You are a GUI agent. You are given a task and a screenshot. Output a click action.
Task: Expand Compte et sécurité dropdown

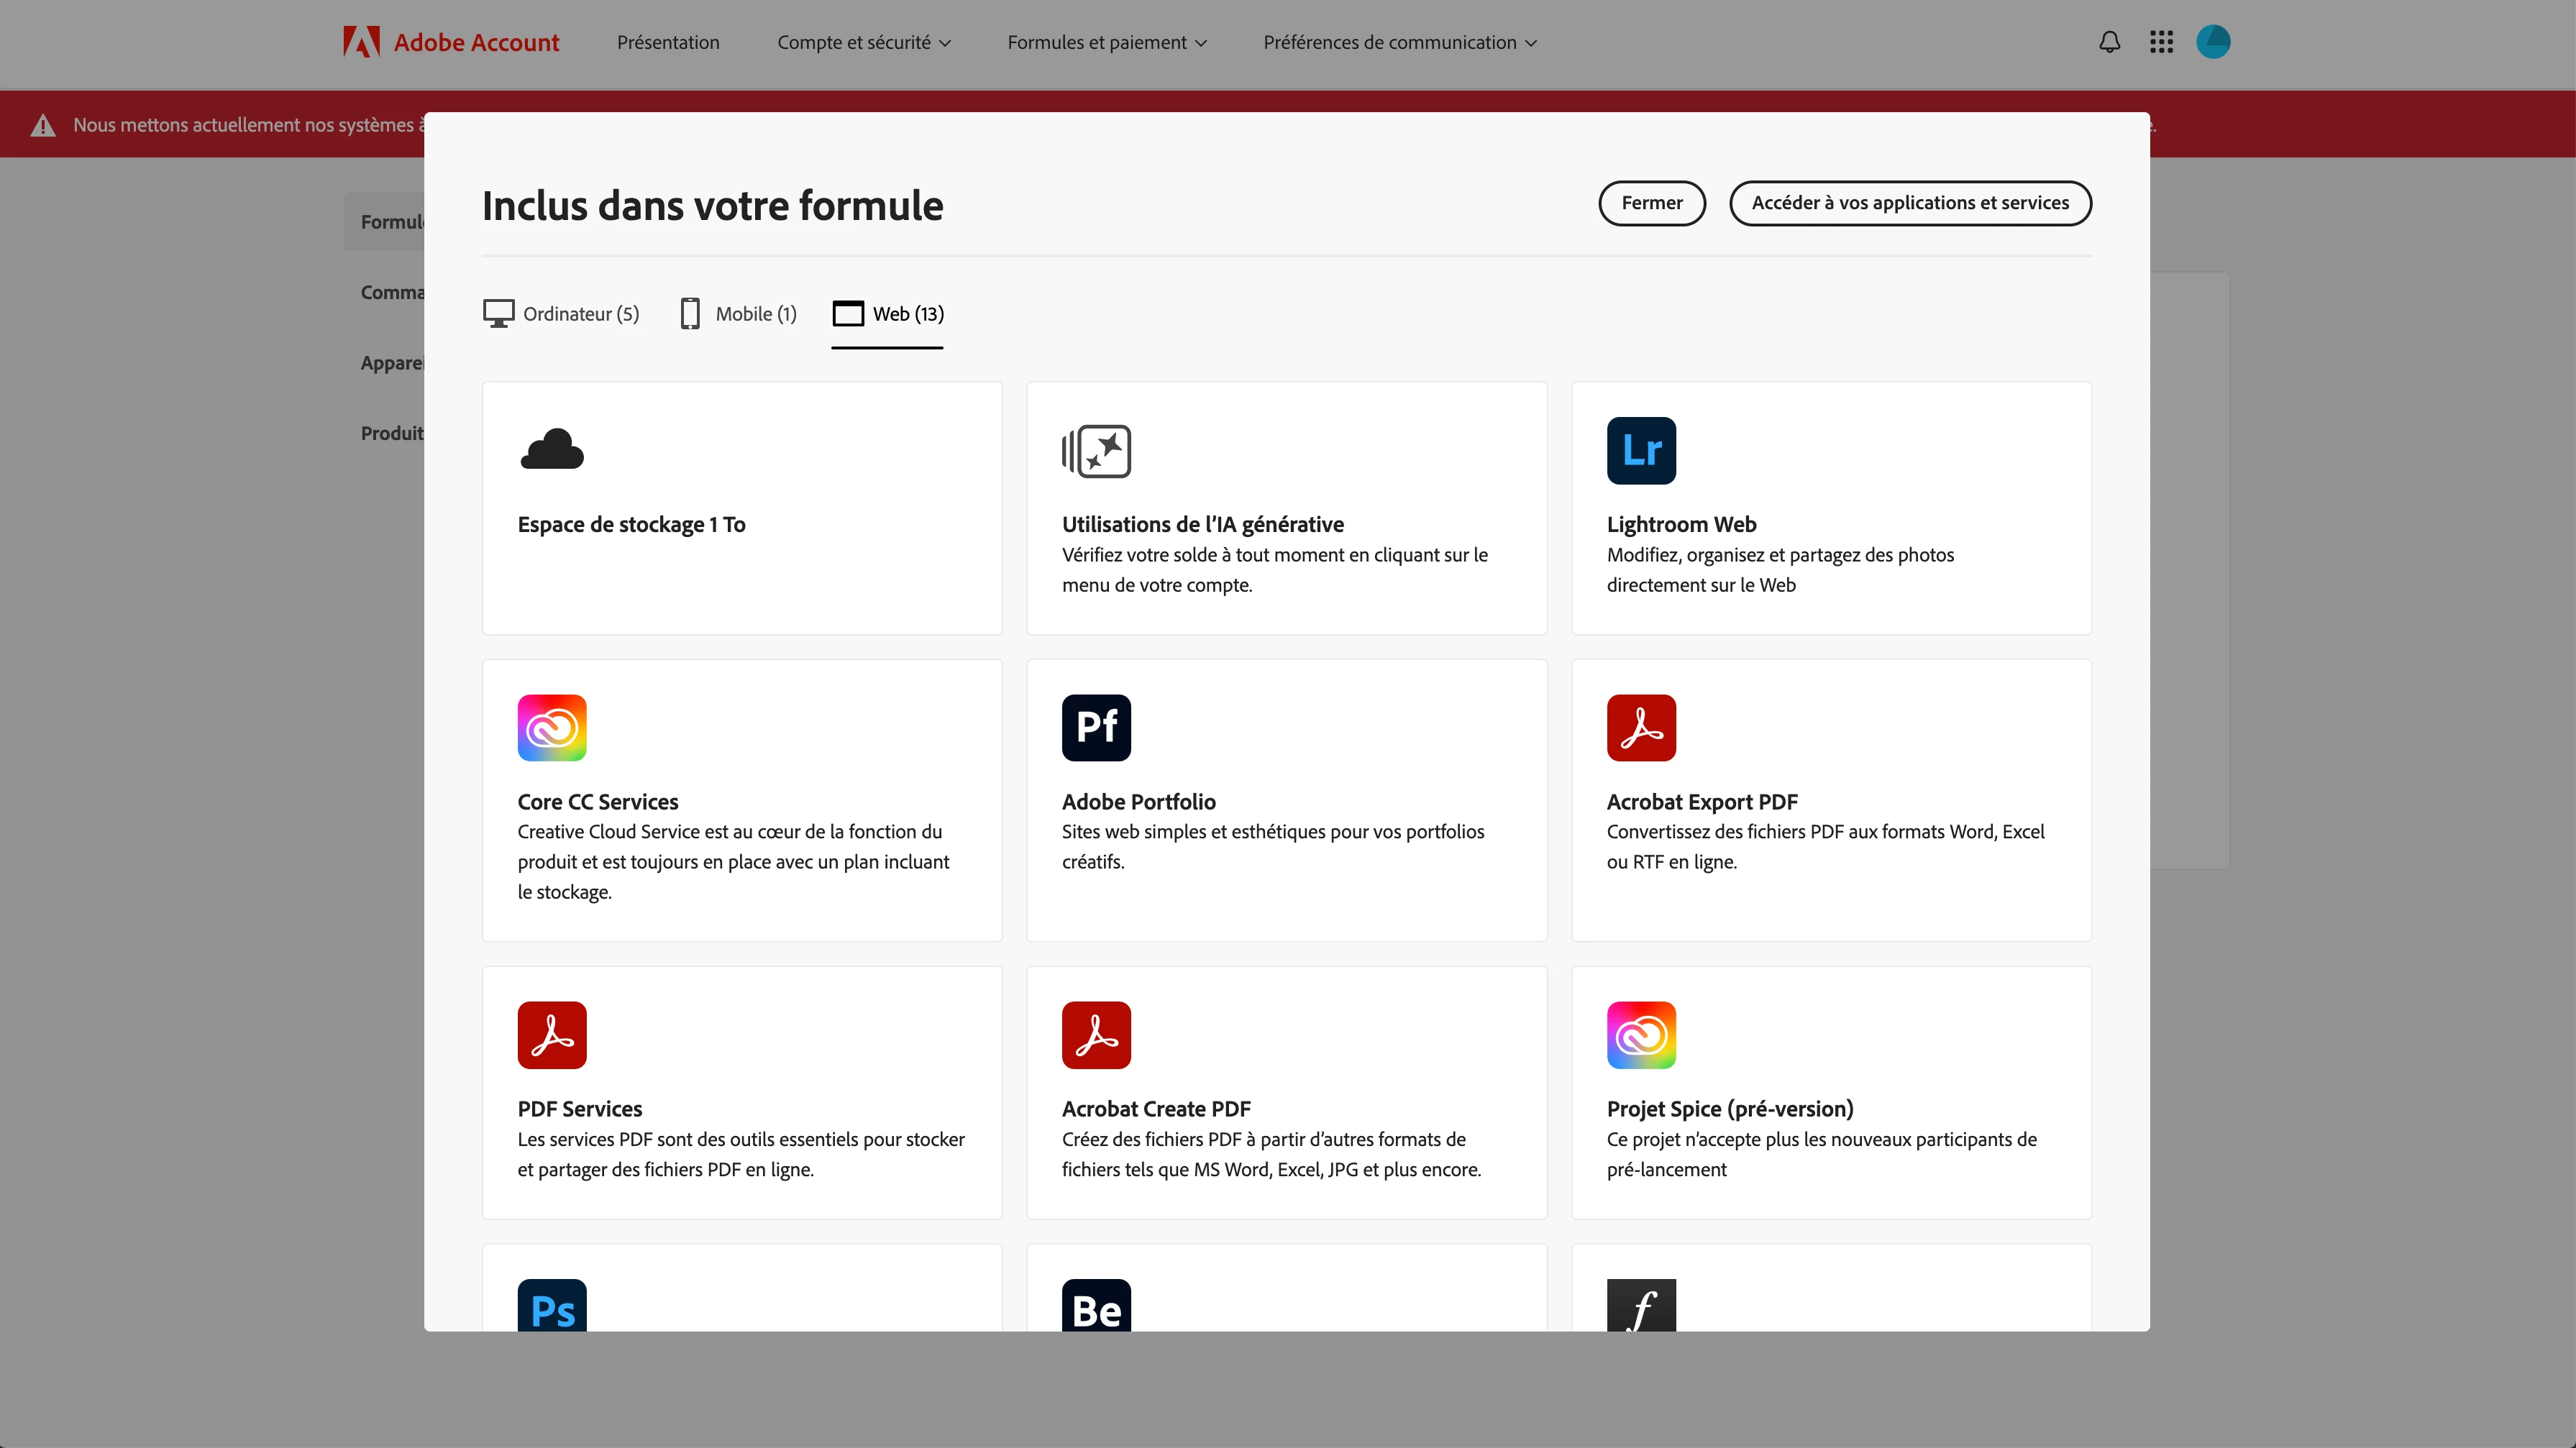864,42
